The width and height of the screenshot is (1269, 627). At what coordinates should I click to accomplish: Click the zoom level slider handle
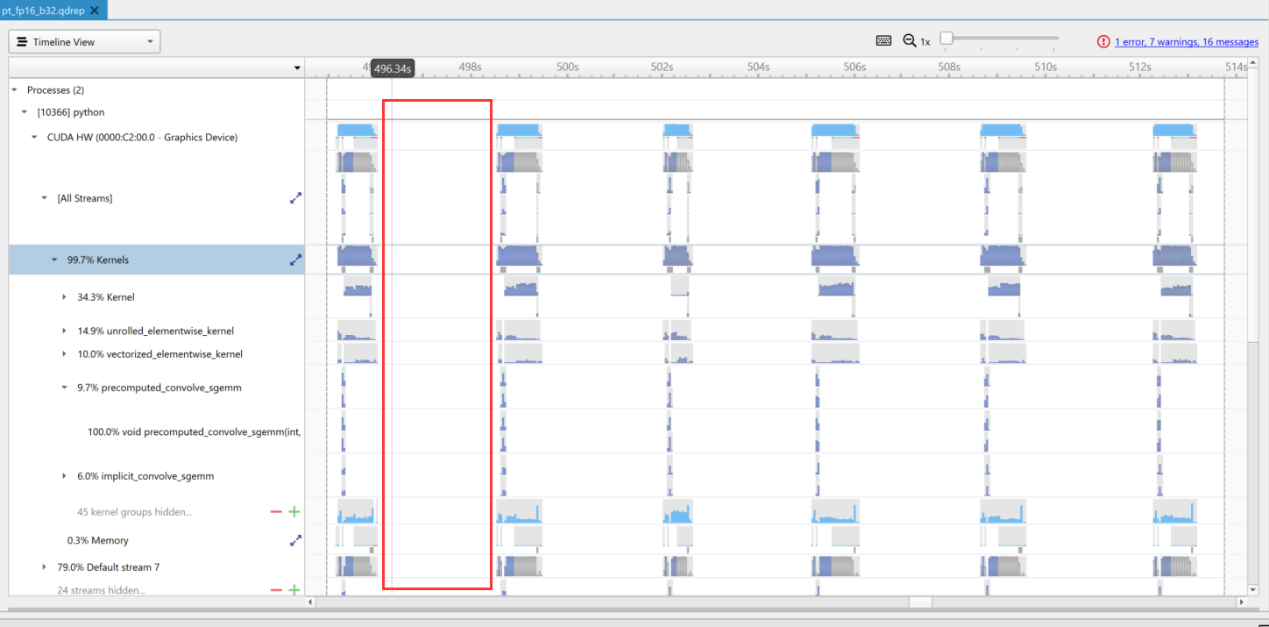click(x=946, y=39)
